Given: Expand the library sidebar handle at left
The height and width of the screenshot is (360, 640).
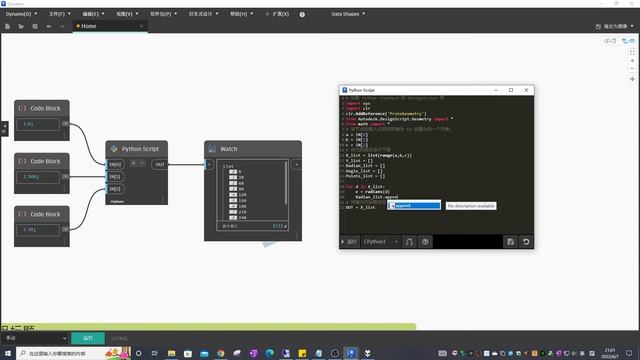Looking at the screenshot, I should coord(4,129).
